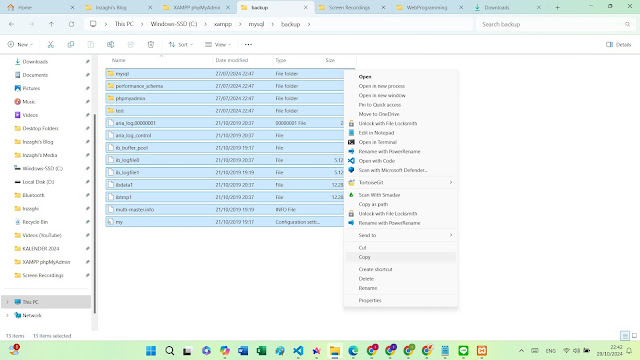Viewport: 640px width, 360px height.
Task: Click the Cut scissors icon in toolbar
Action: 51,44
